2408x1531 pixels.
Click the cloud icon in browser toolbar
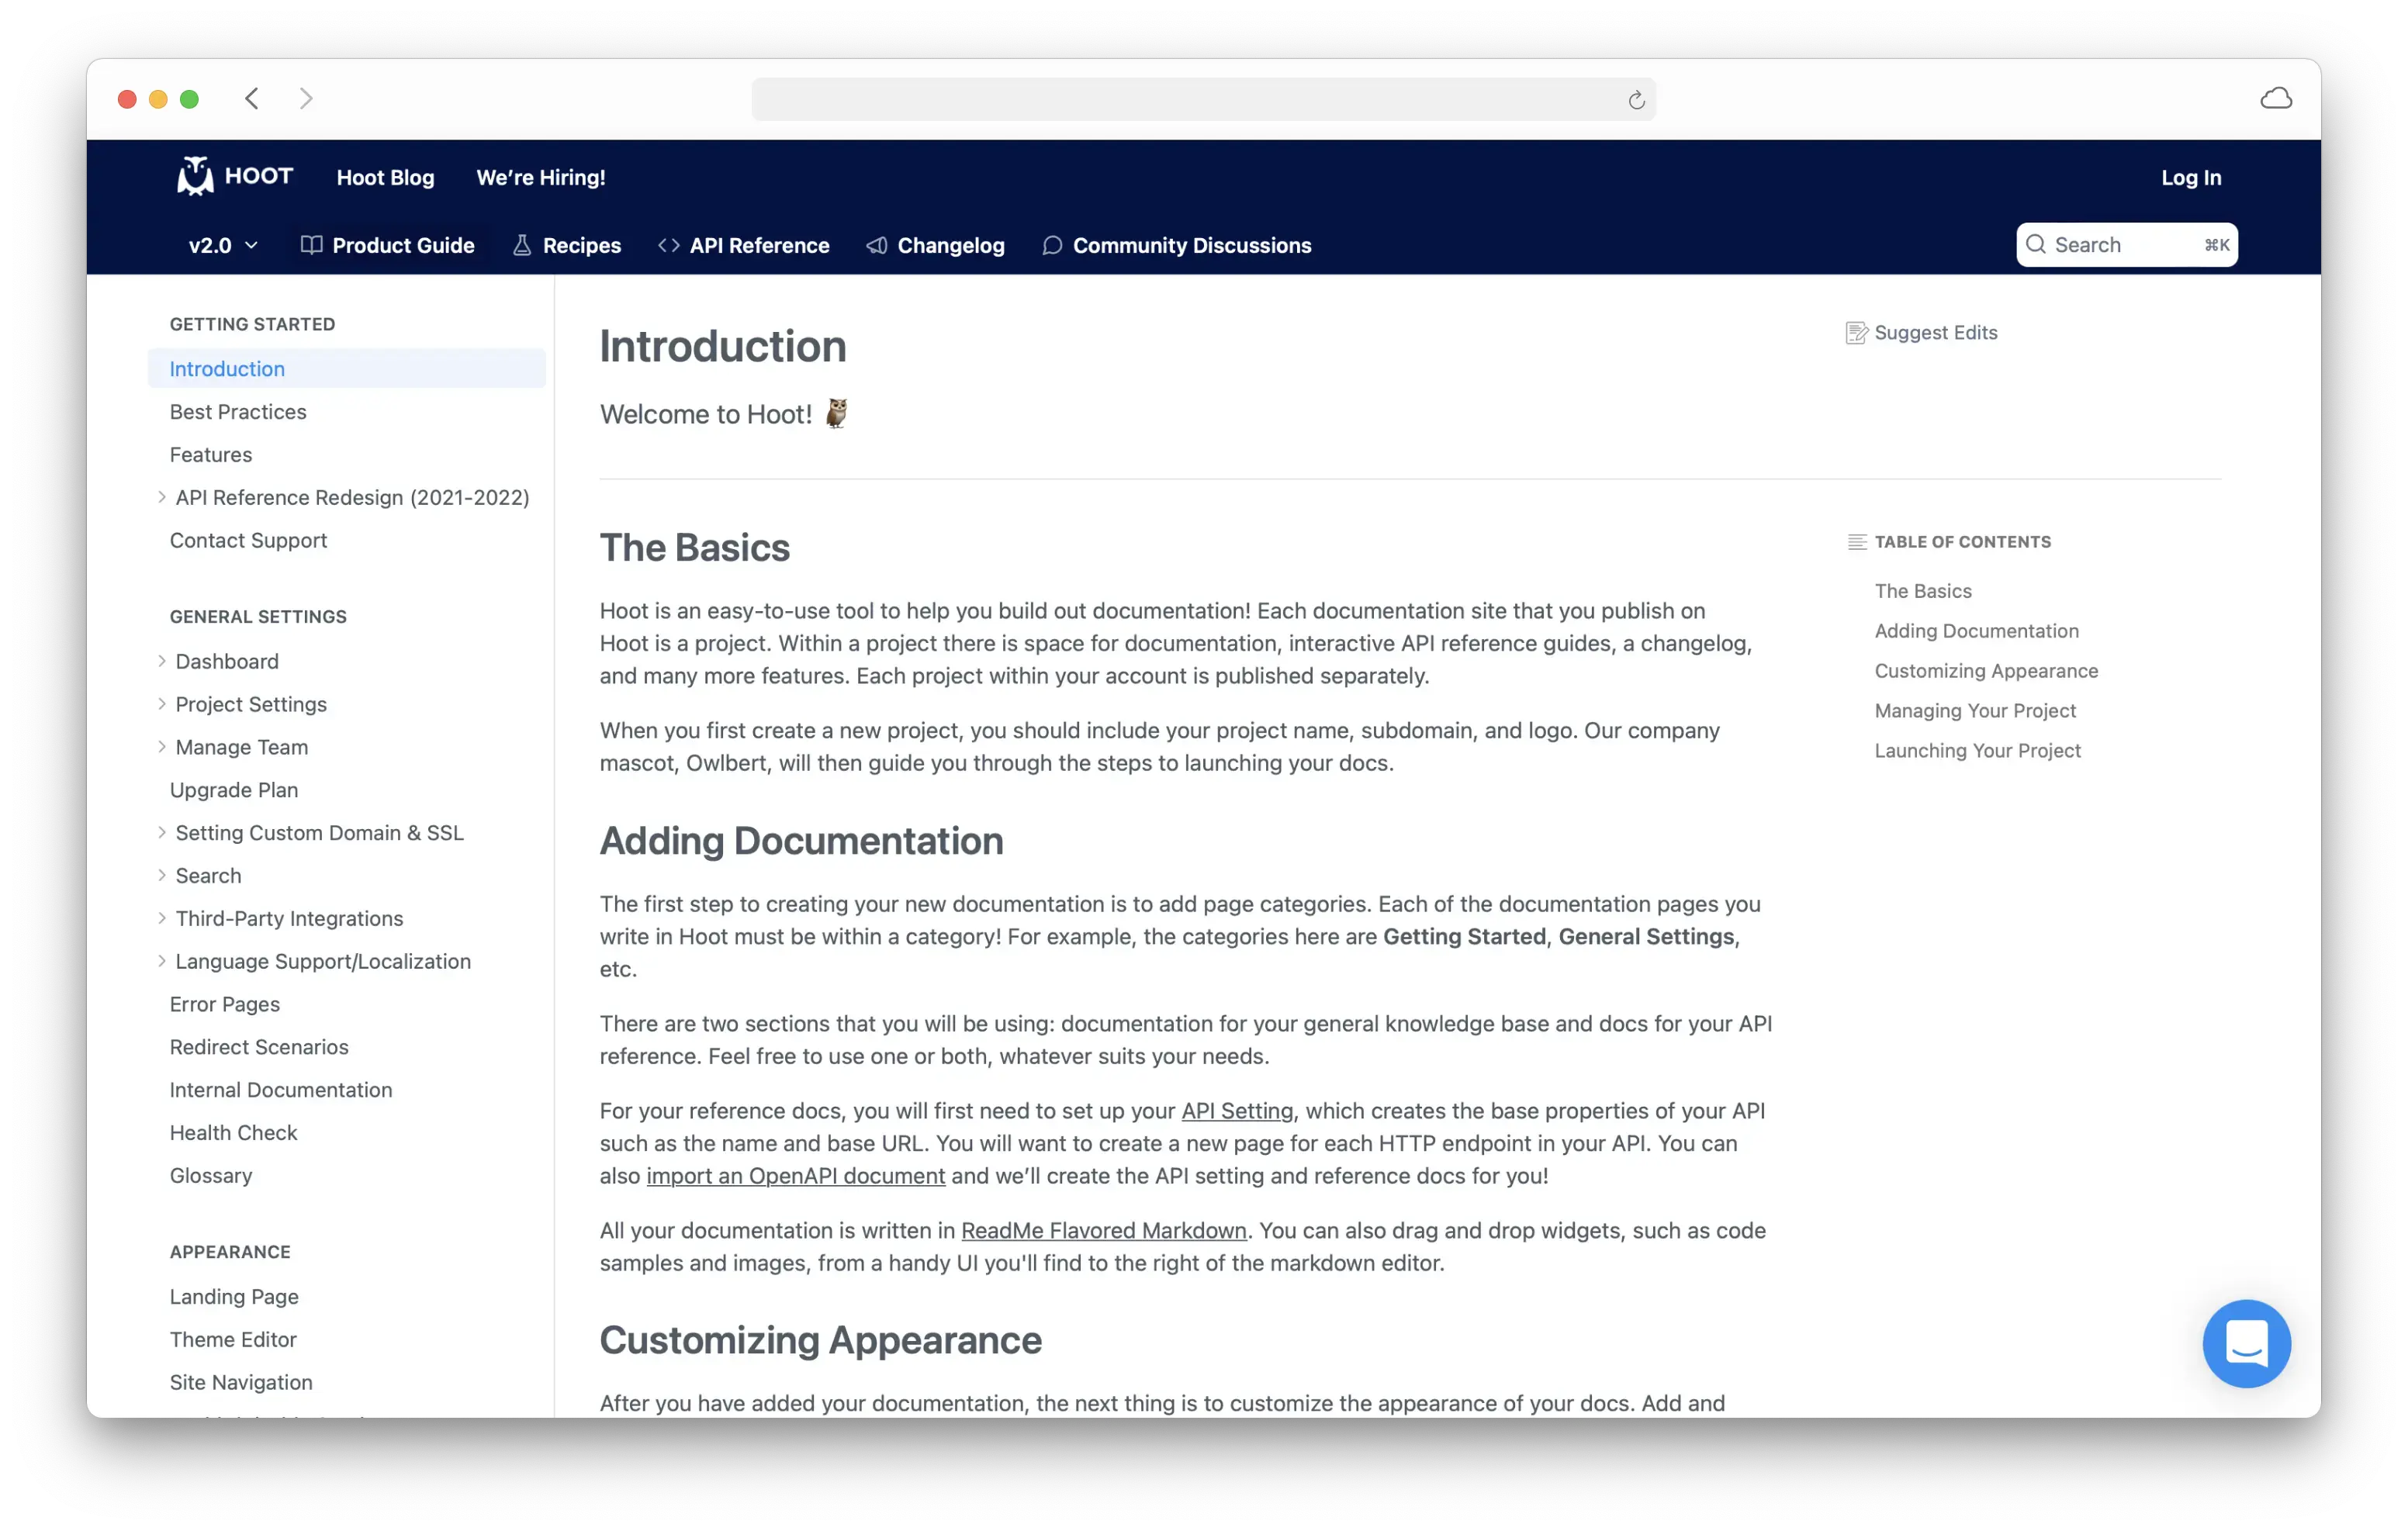coord(2275,98)
